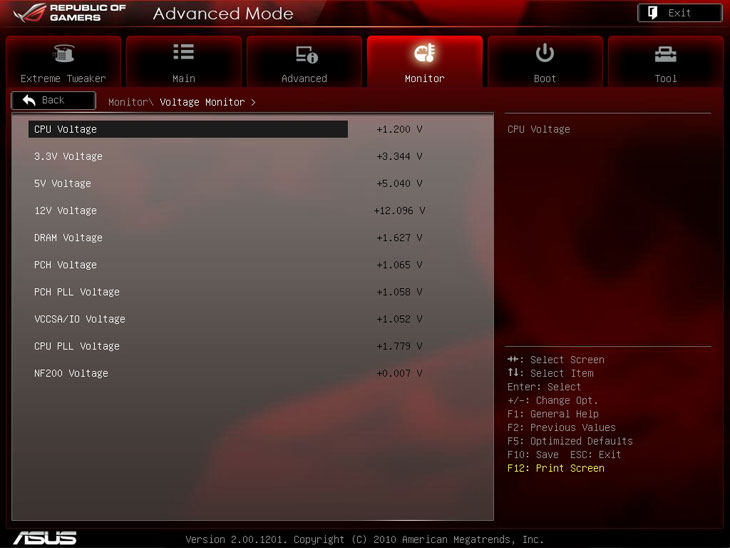Click the Advanced tab chip icon

tap(304, 54)
